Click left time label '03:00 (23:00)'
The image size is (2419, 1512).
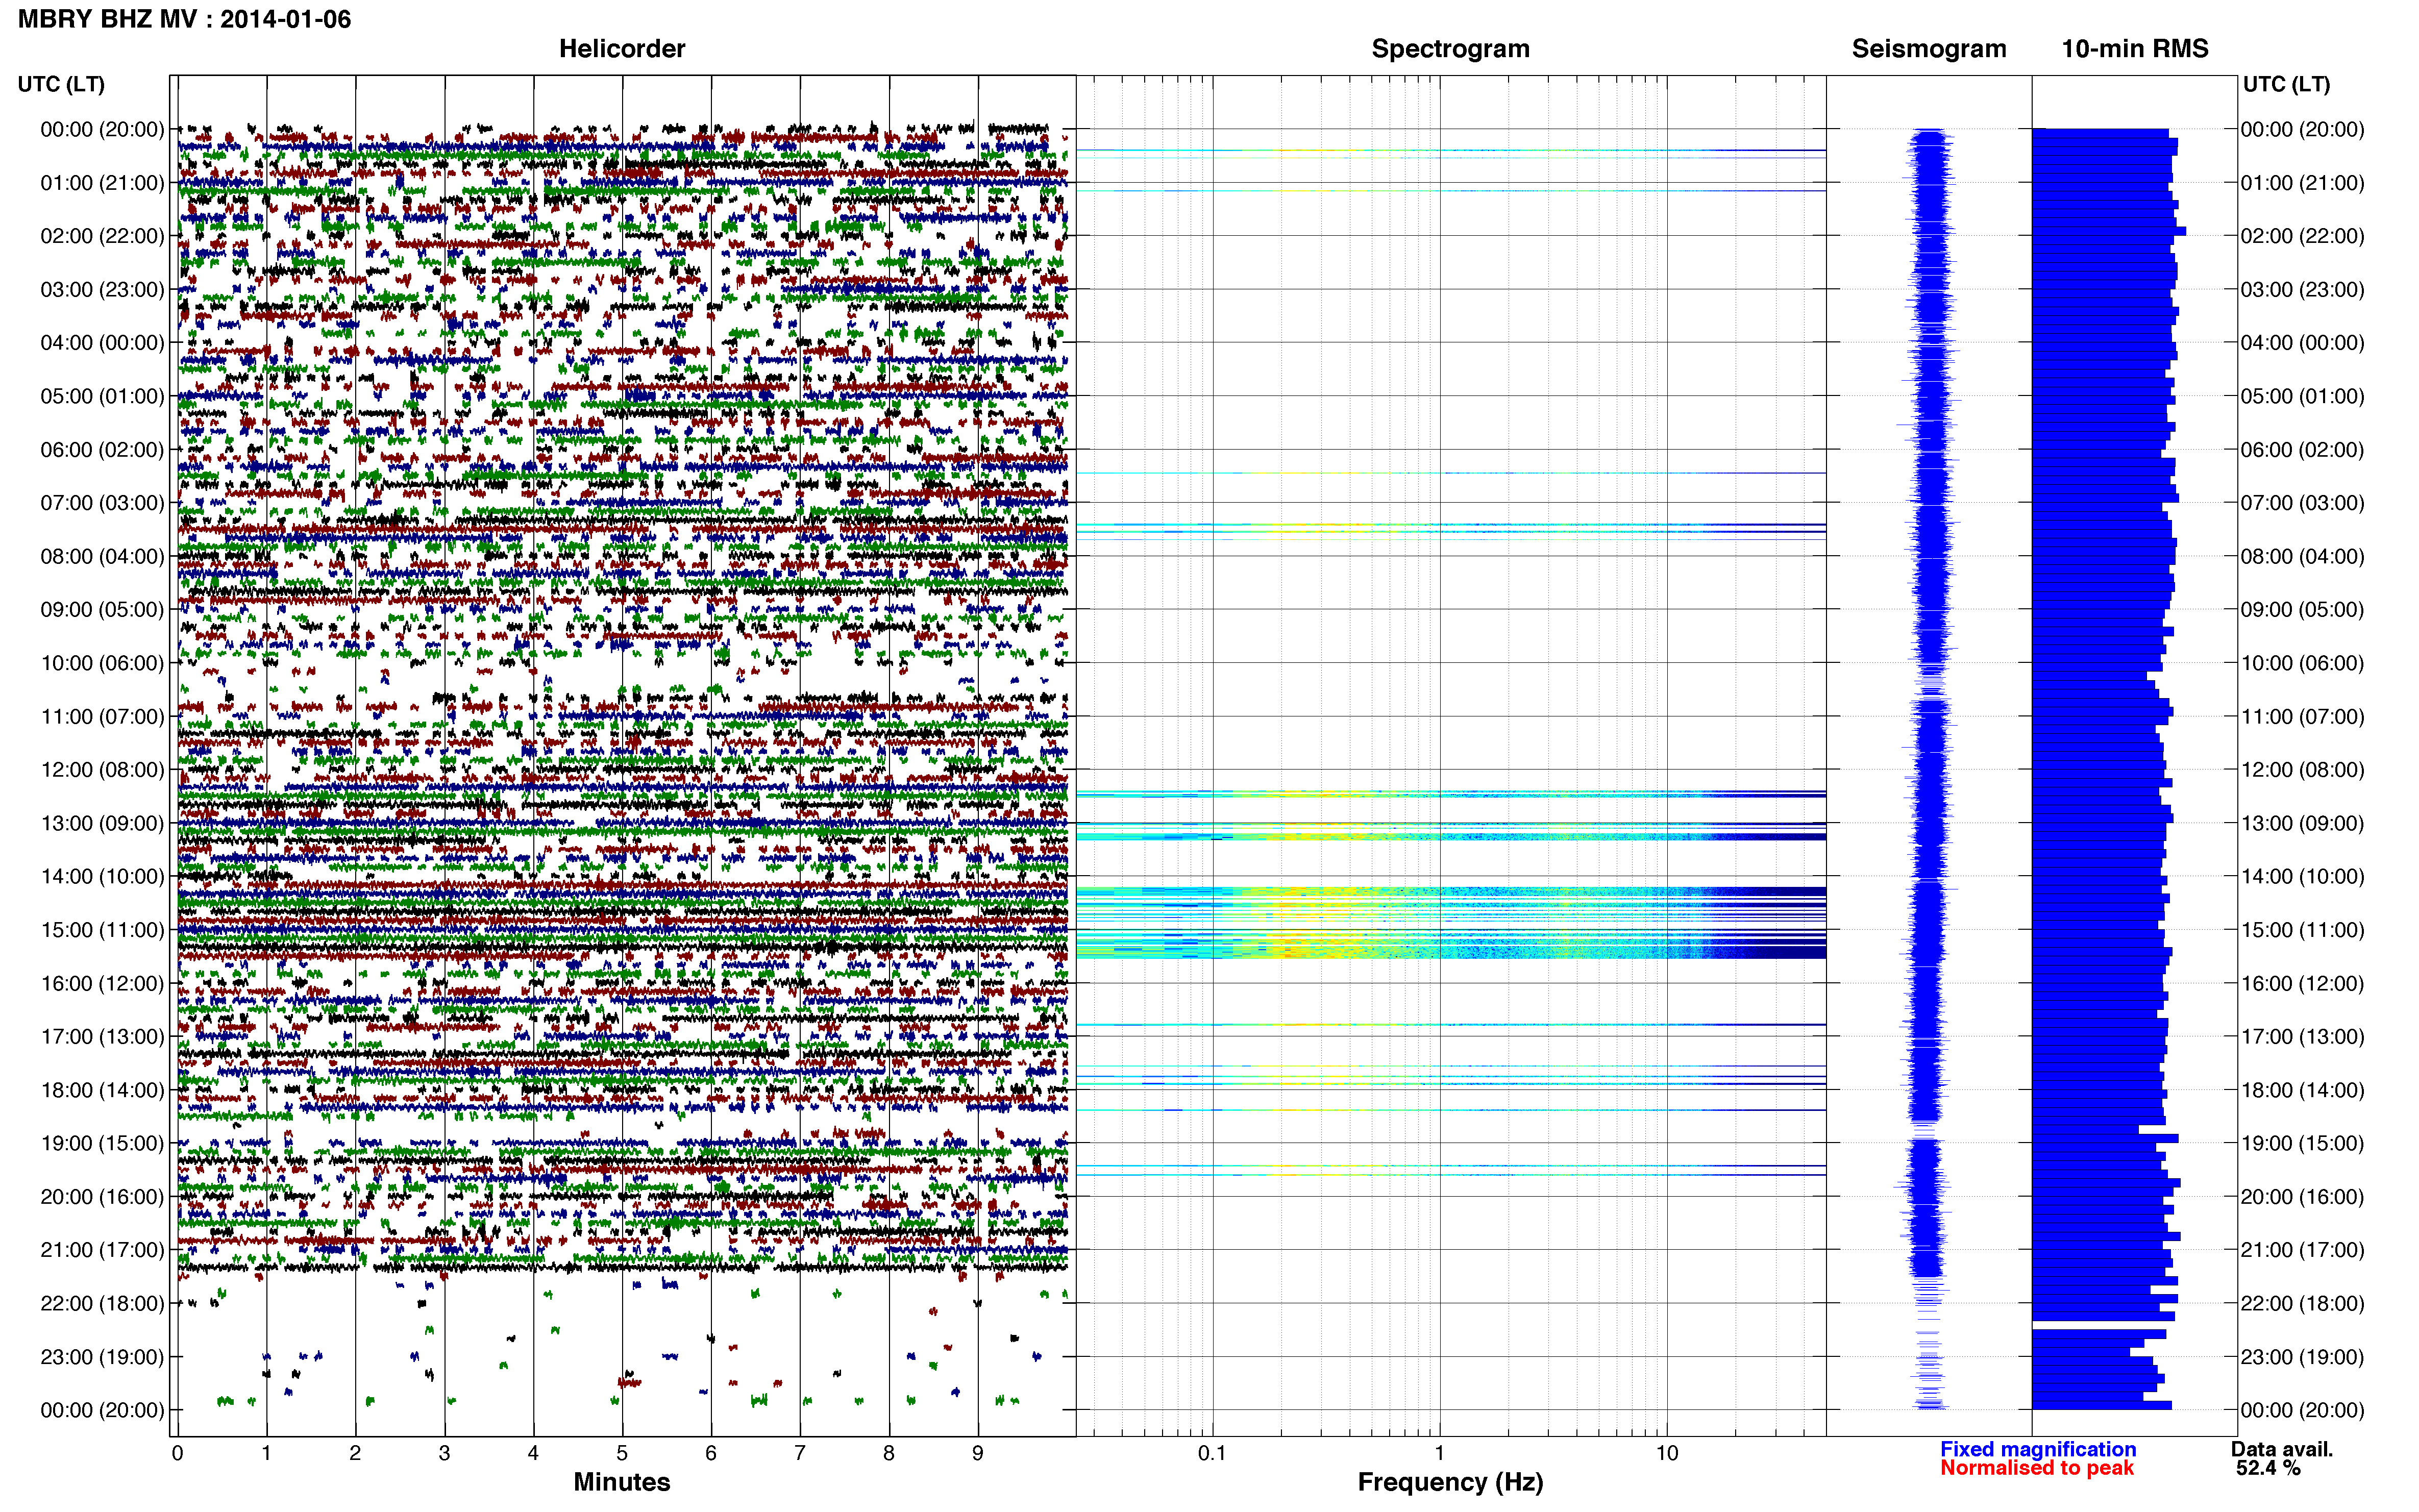coord(102,290)
